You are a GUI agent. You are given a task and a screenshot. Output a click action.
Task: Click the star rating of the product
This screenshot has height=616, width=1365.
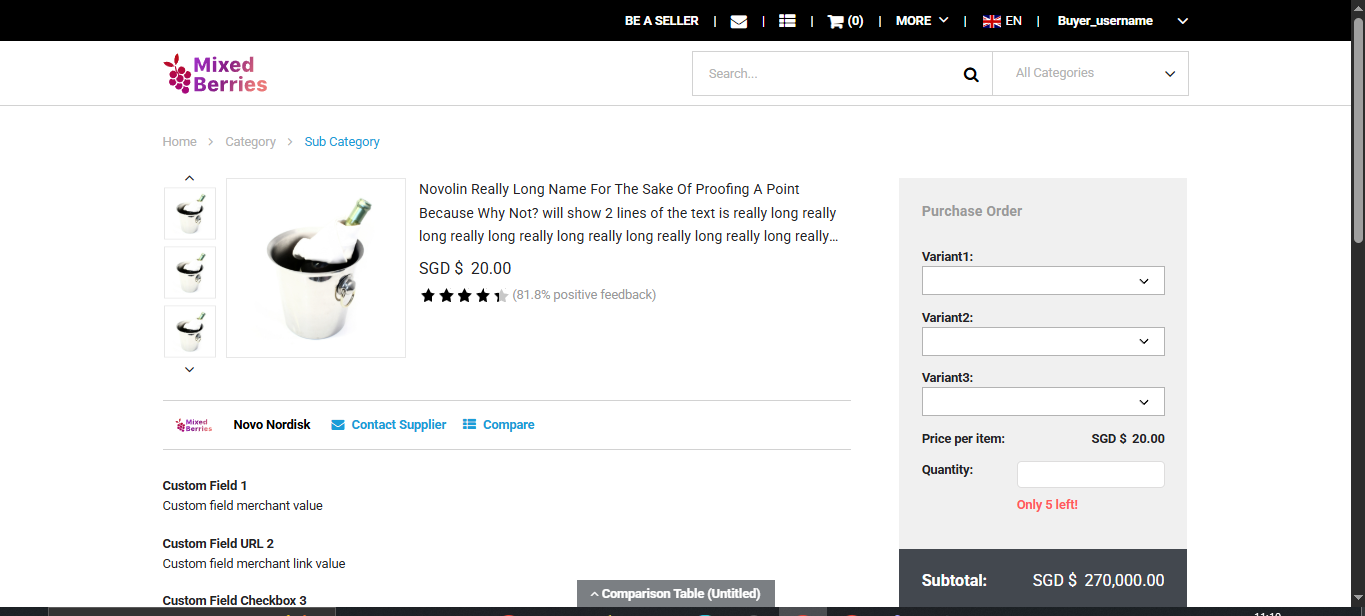464,295
